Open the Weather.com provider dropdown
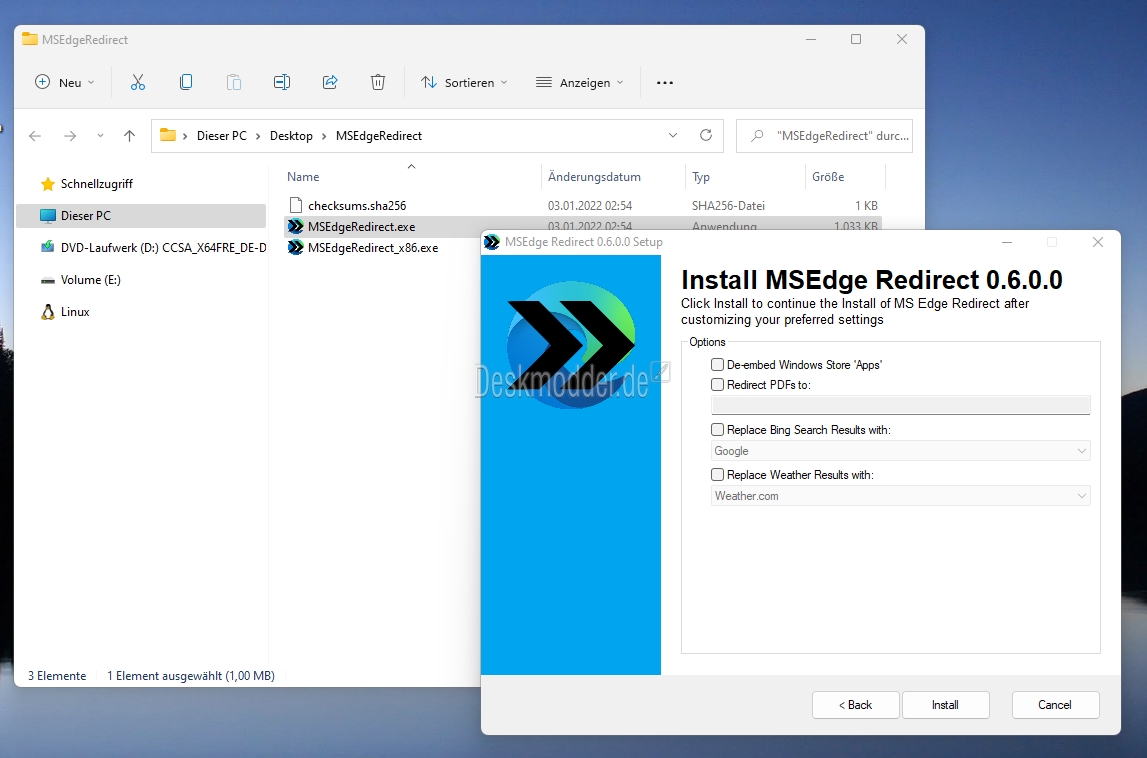The height and width of the screenshot is (758, 1147). (x=900, y=495)
